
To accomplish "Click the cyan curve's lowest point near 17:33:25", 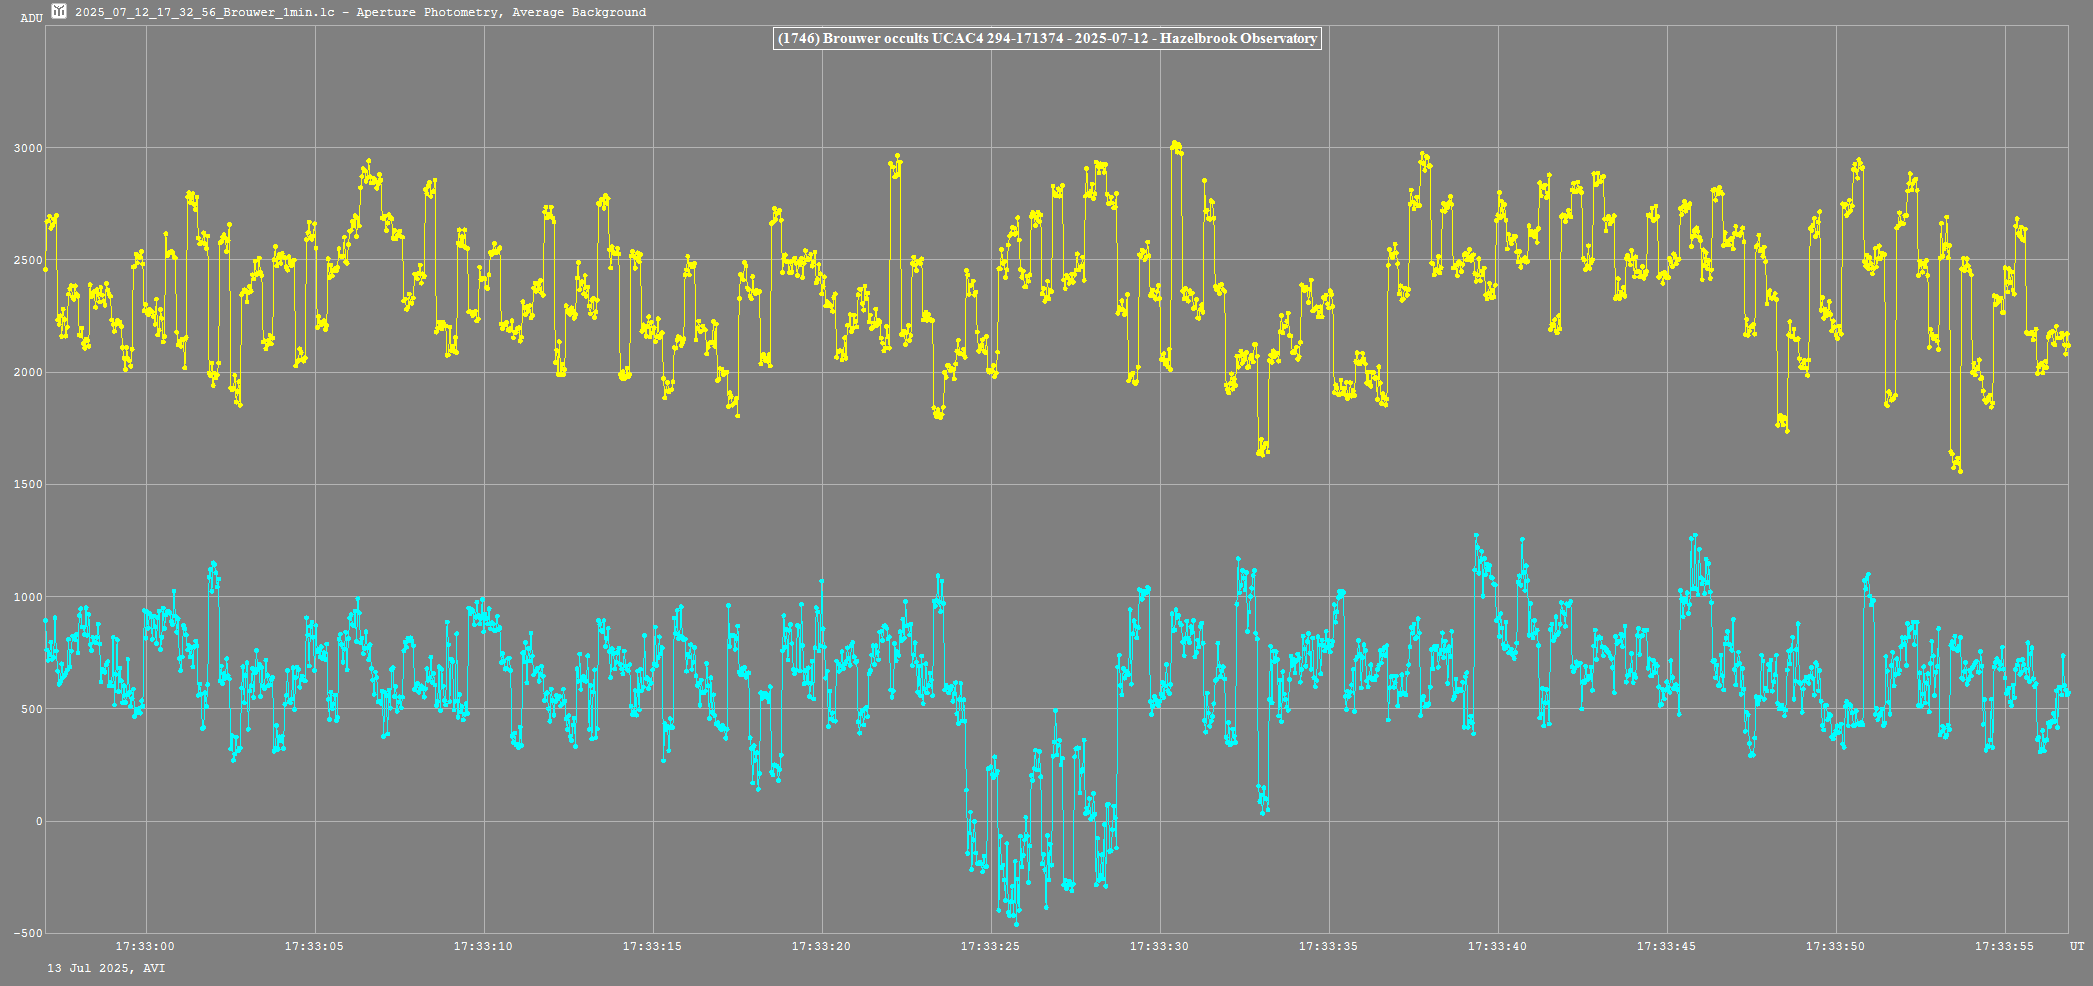I will coord(1003,922).
